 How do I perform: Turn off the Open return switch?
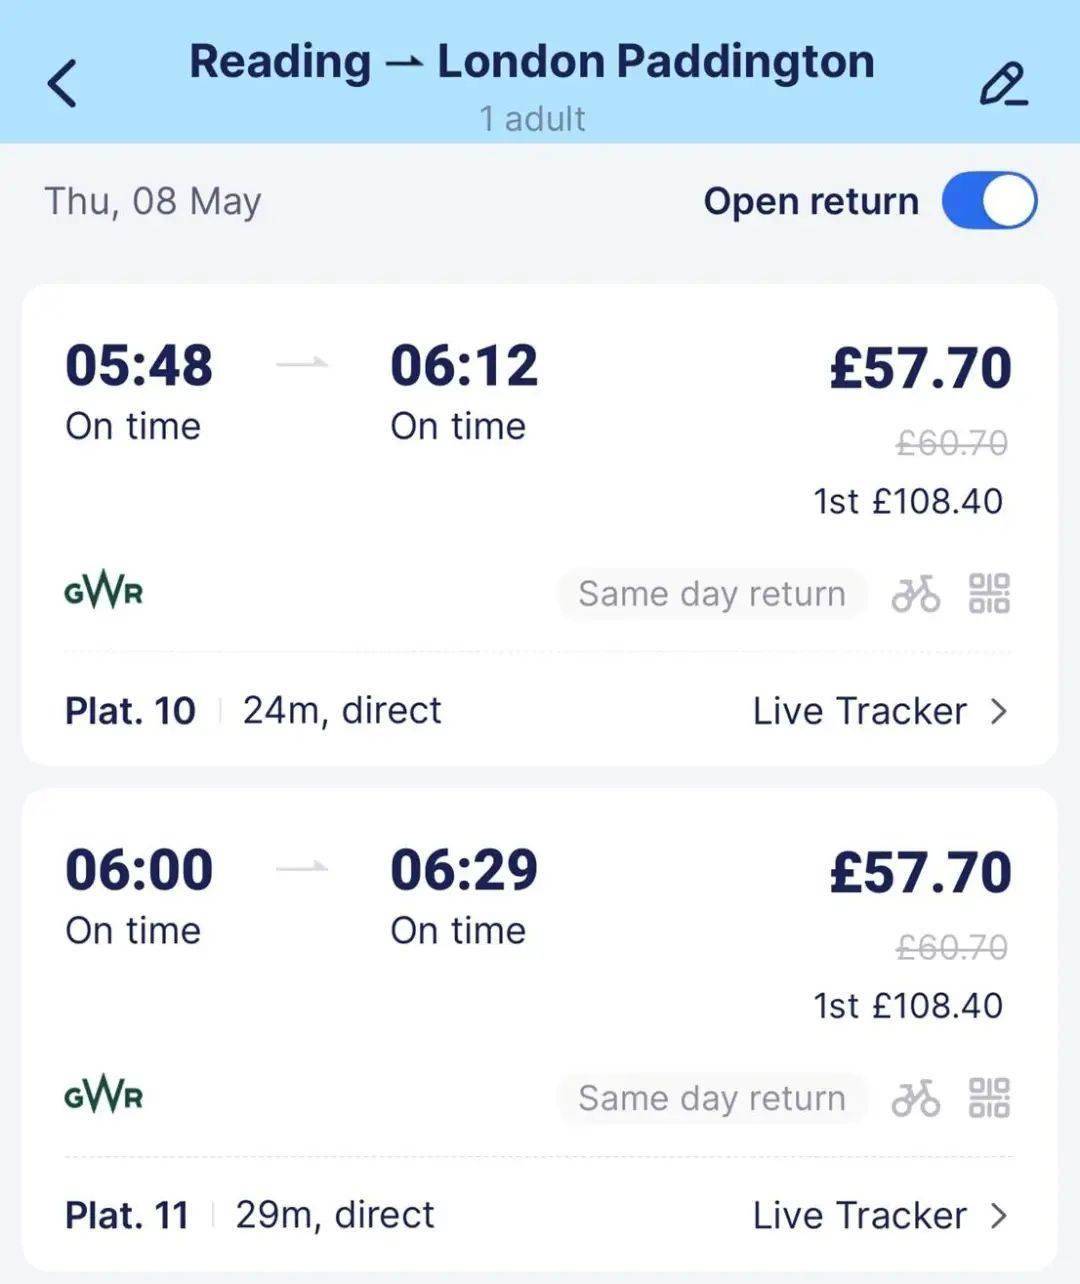click(x=989, y=201)
